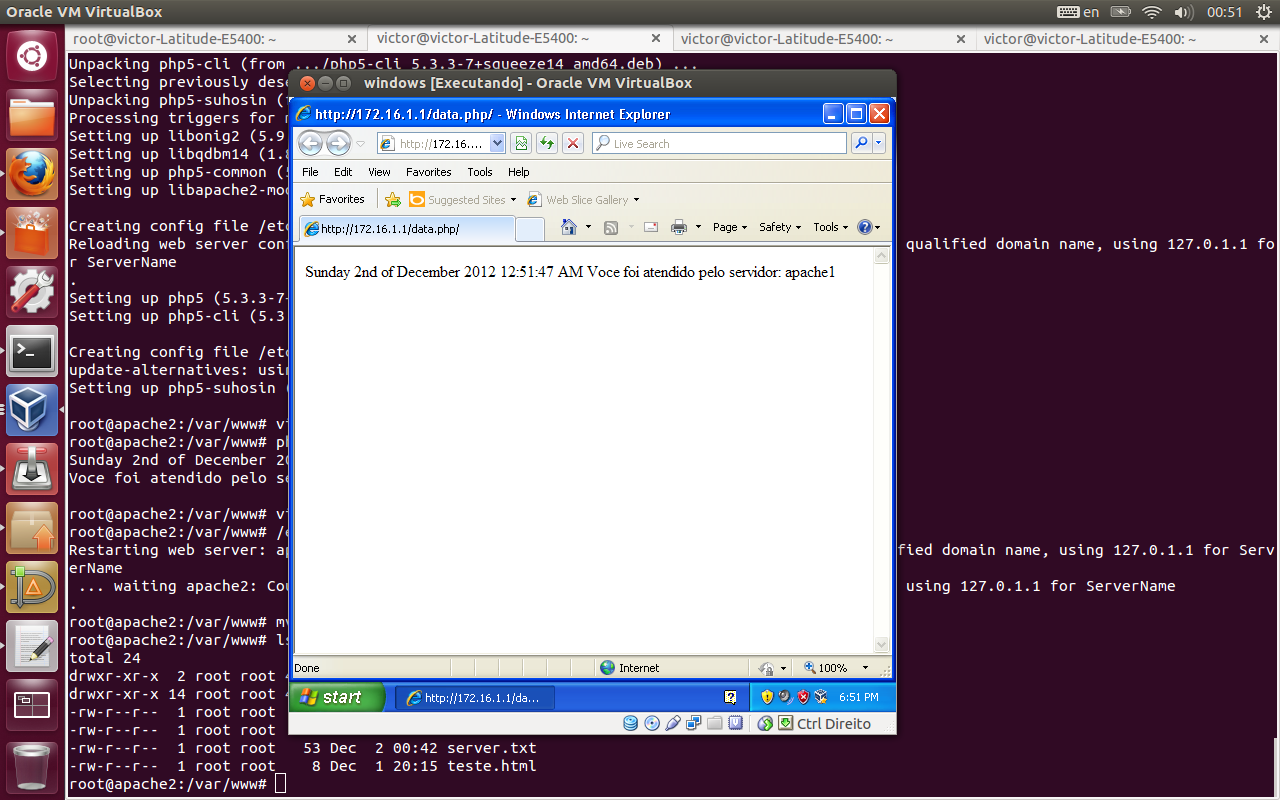Screen dimensions: 1280x800
Task: Open the IE Edit menu
Action: coord(343,172)
